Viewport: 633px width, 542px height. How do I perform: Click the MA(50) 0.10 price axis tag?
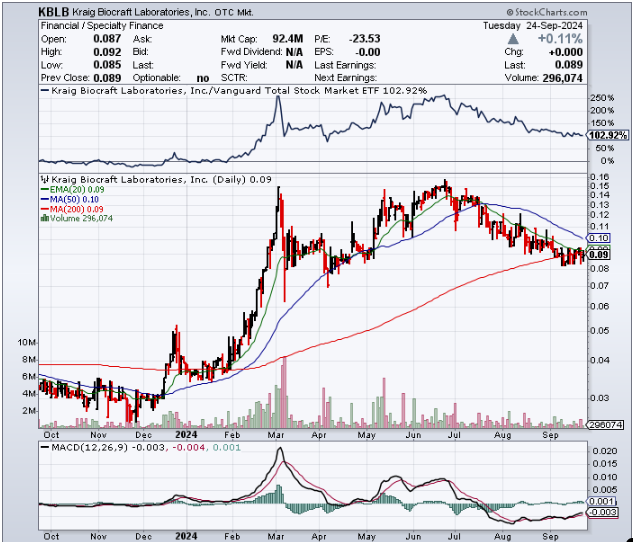(x=599, y=238)
